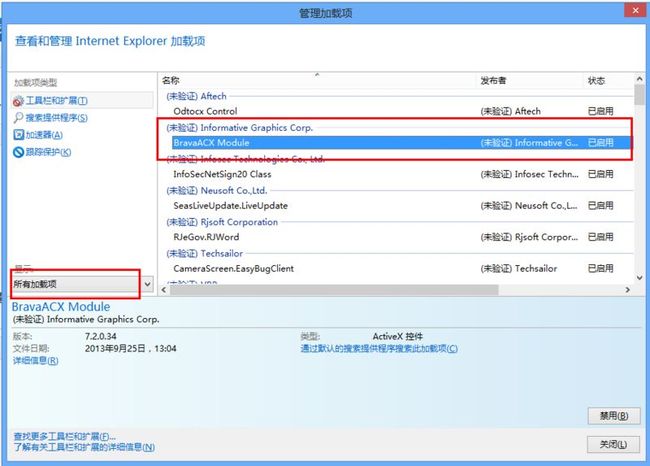The image size is (650, 466).
Task: Click the 跟踪保护 blocked-circle icon
Action: tap(18, 152)
